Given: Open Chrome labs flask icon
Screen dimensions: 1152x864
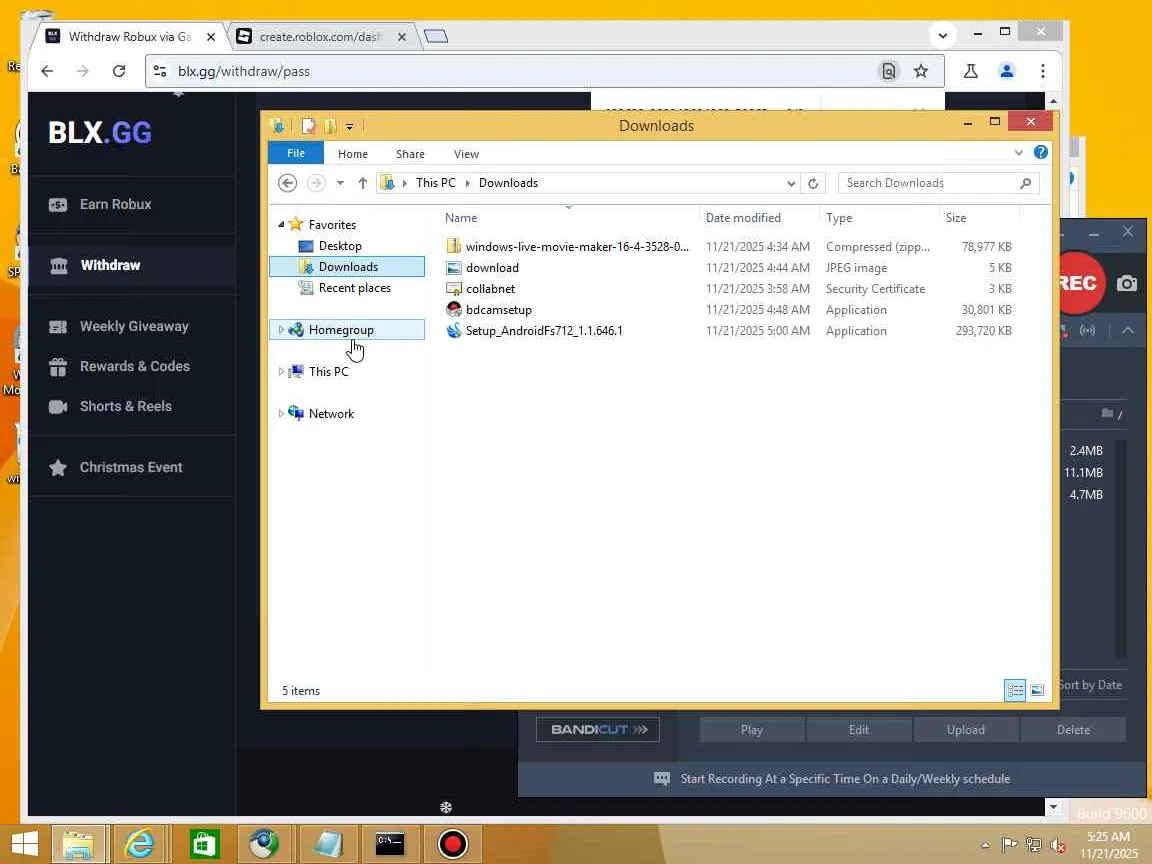Looking at the screenshot, I should pyautogui.click(x=971, y=71).
